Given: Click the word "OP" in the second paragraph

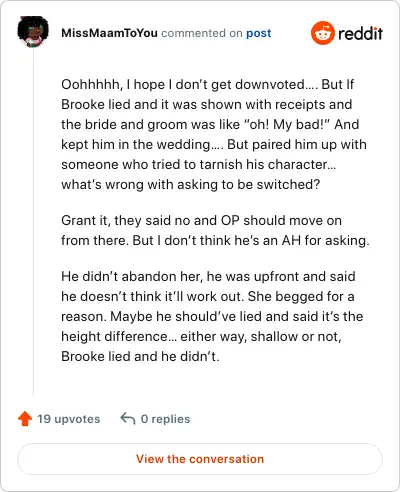Looking at the screenshot, I should (x=230, y=220).
